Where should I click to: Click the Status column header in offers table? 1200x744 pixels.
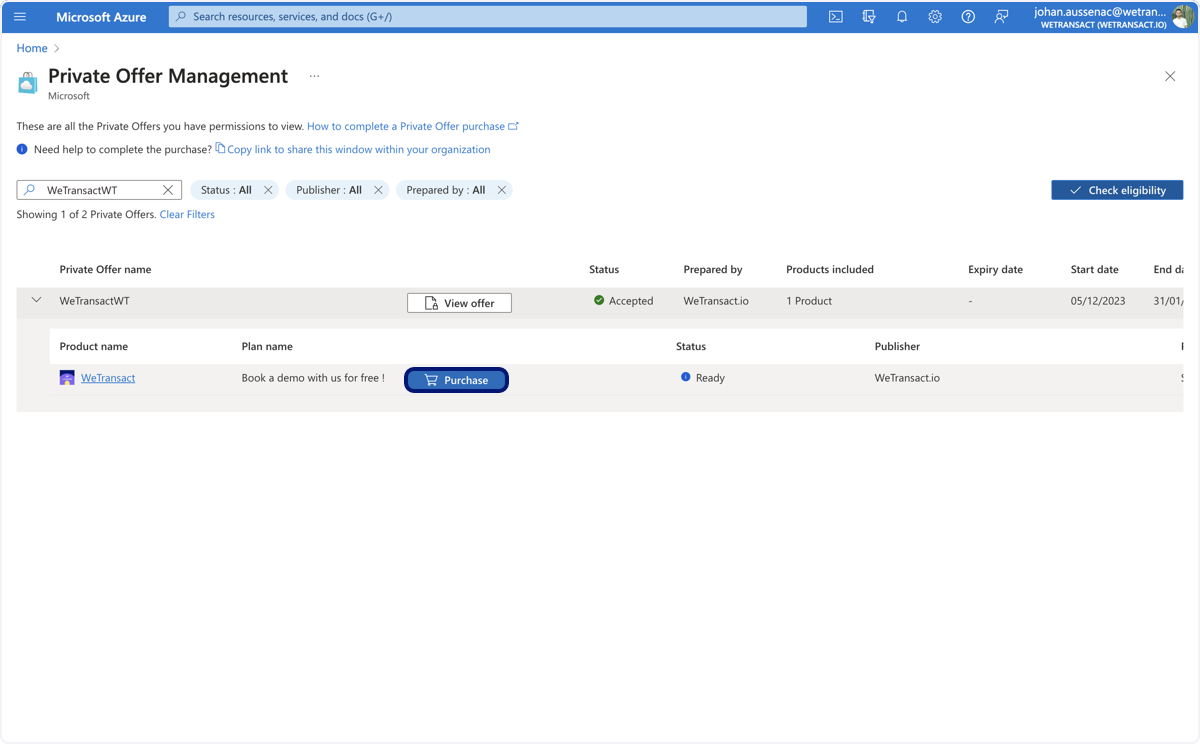point(604,269)
